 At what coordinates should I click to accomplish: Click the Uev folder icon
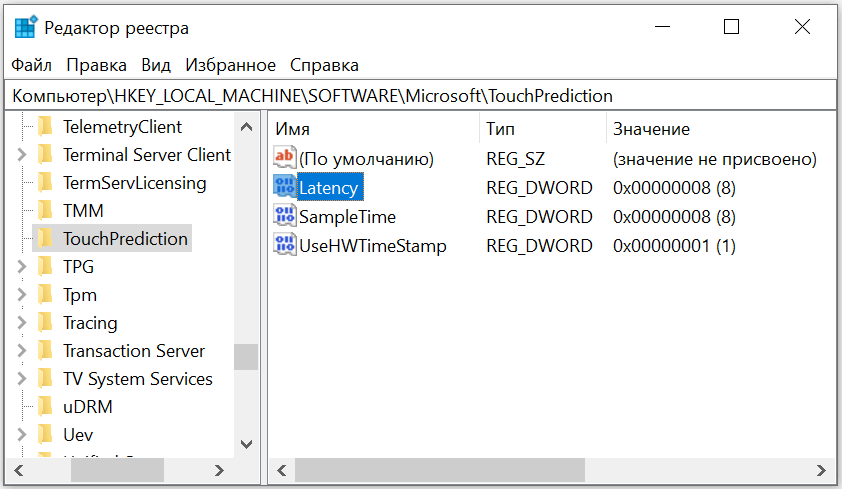[x=46, y=434]
